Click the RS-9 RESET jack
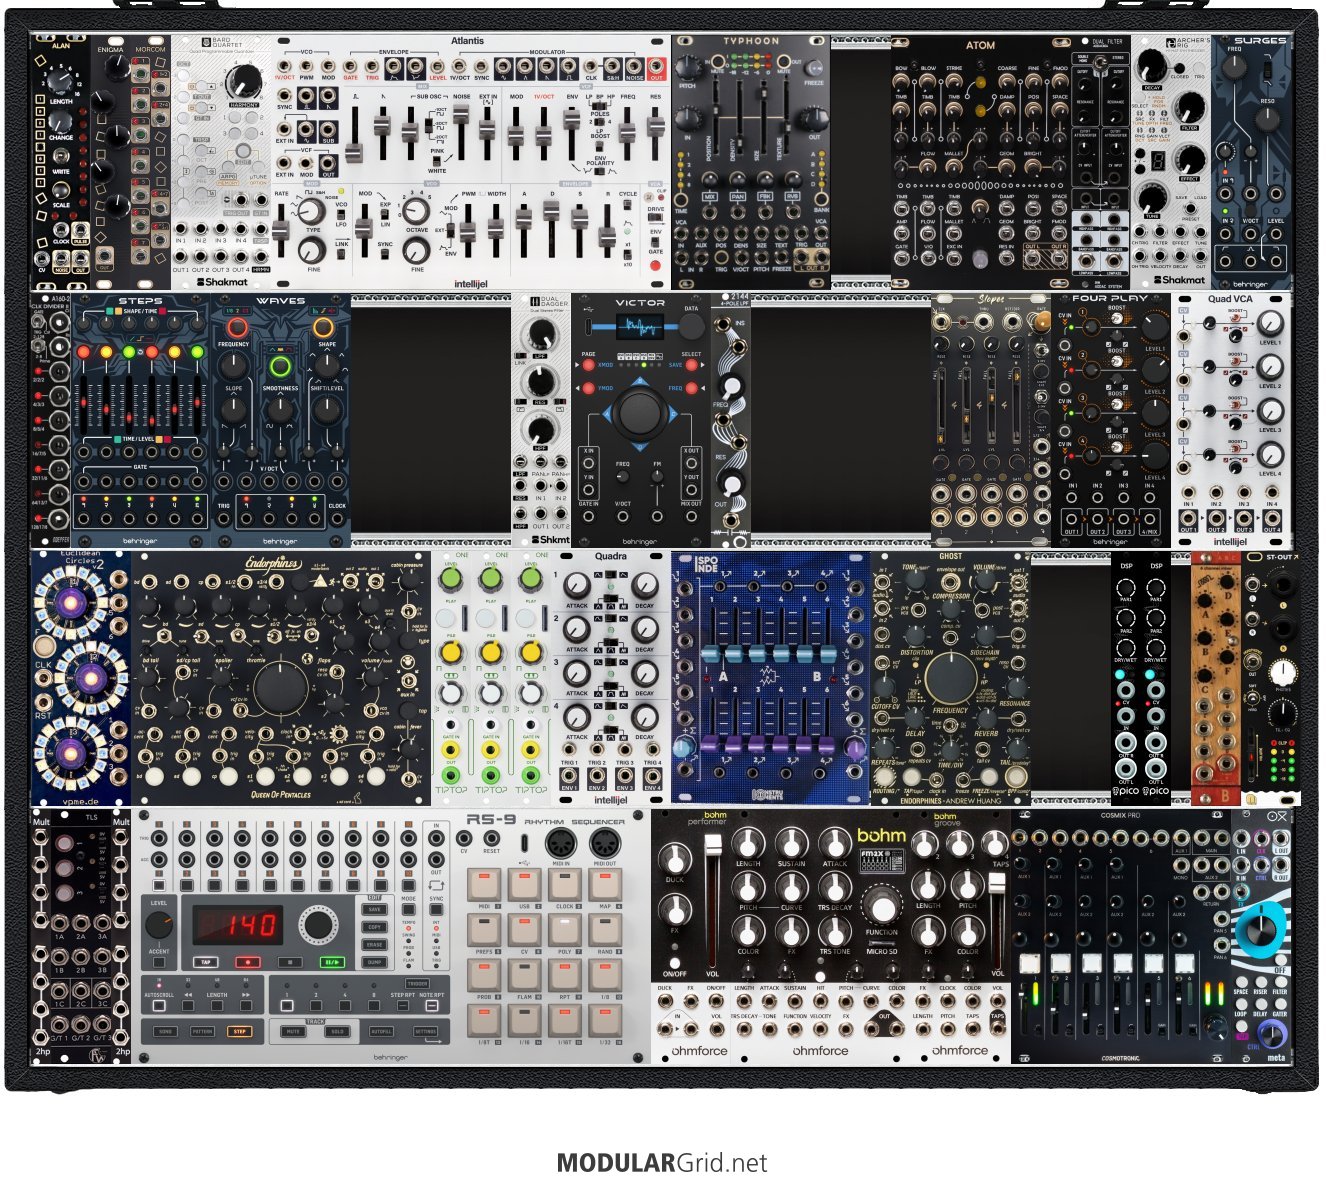1326x1184 pixels. coord(492,838)
